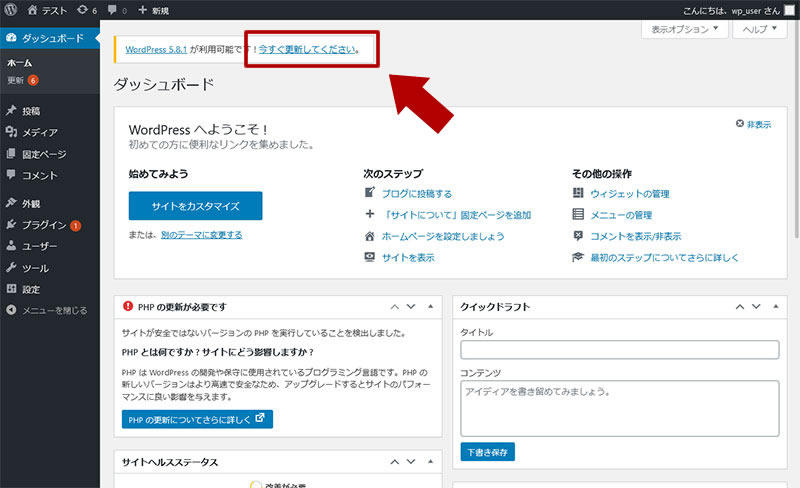This screenshot has height=488, width=800.
Task: Click こんにちは、wp_user さん account greeting
Action: click(732, 10)
